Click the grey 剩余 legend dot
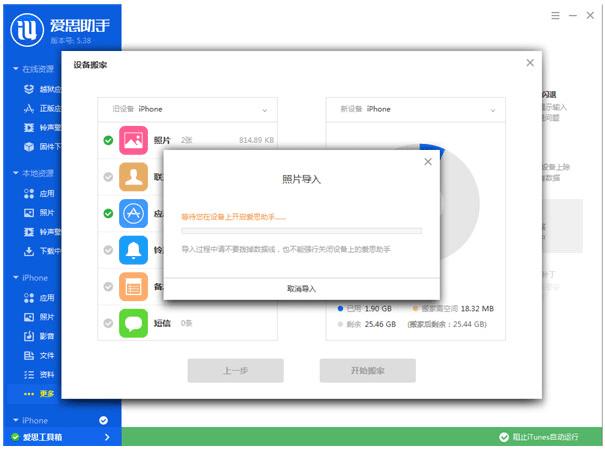 [340, 324]
